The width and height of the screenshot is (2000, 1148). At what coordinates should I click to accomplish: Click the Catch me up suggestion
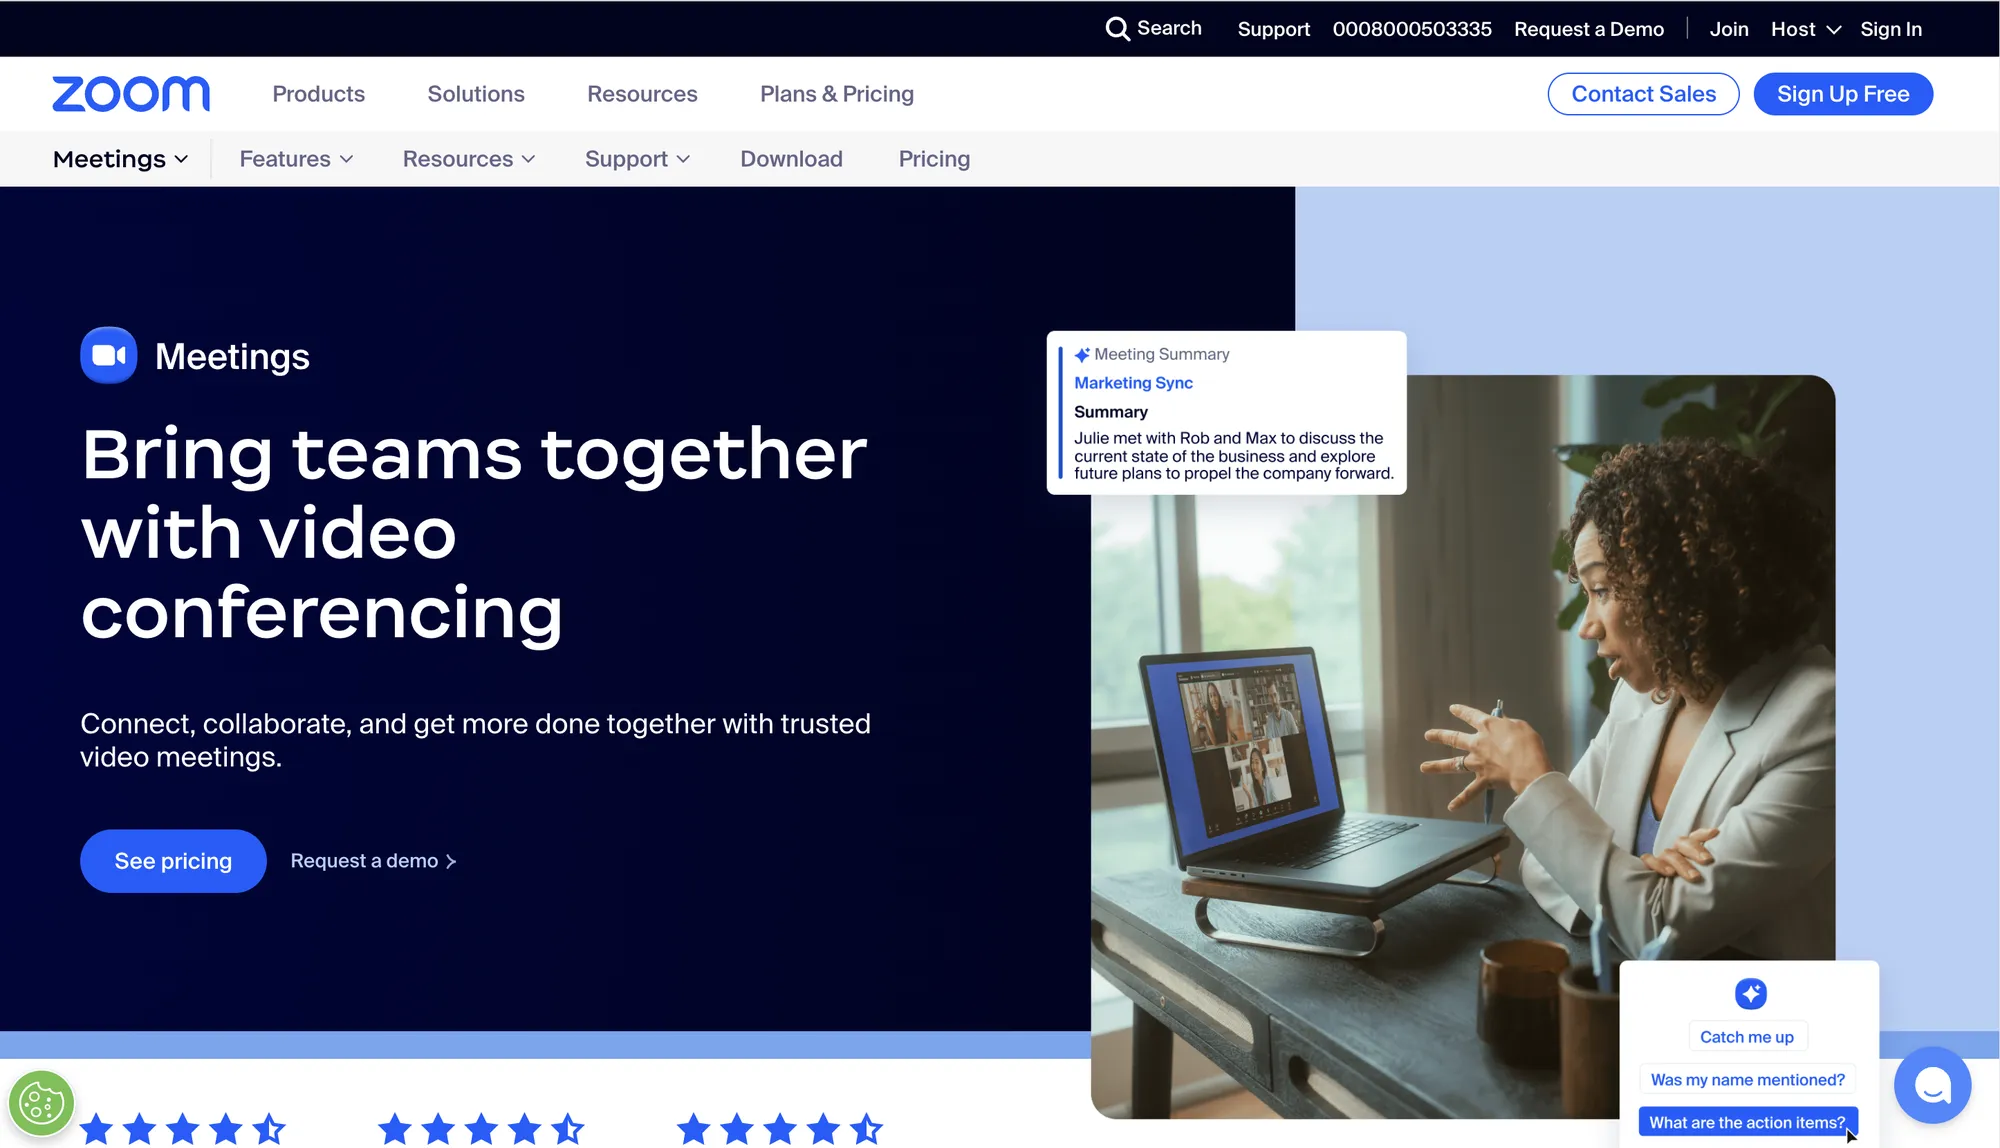pyautogui.click(x=1747, y=1037)
